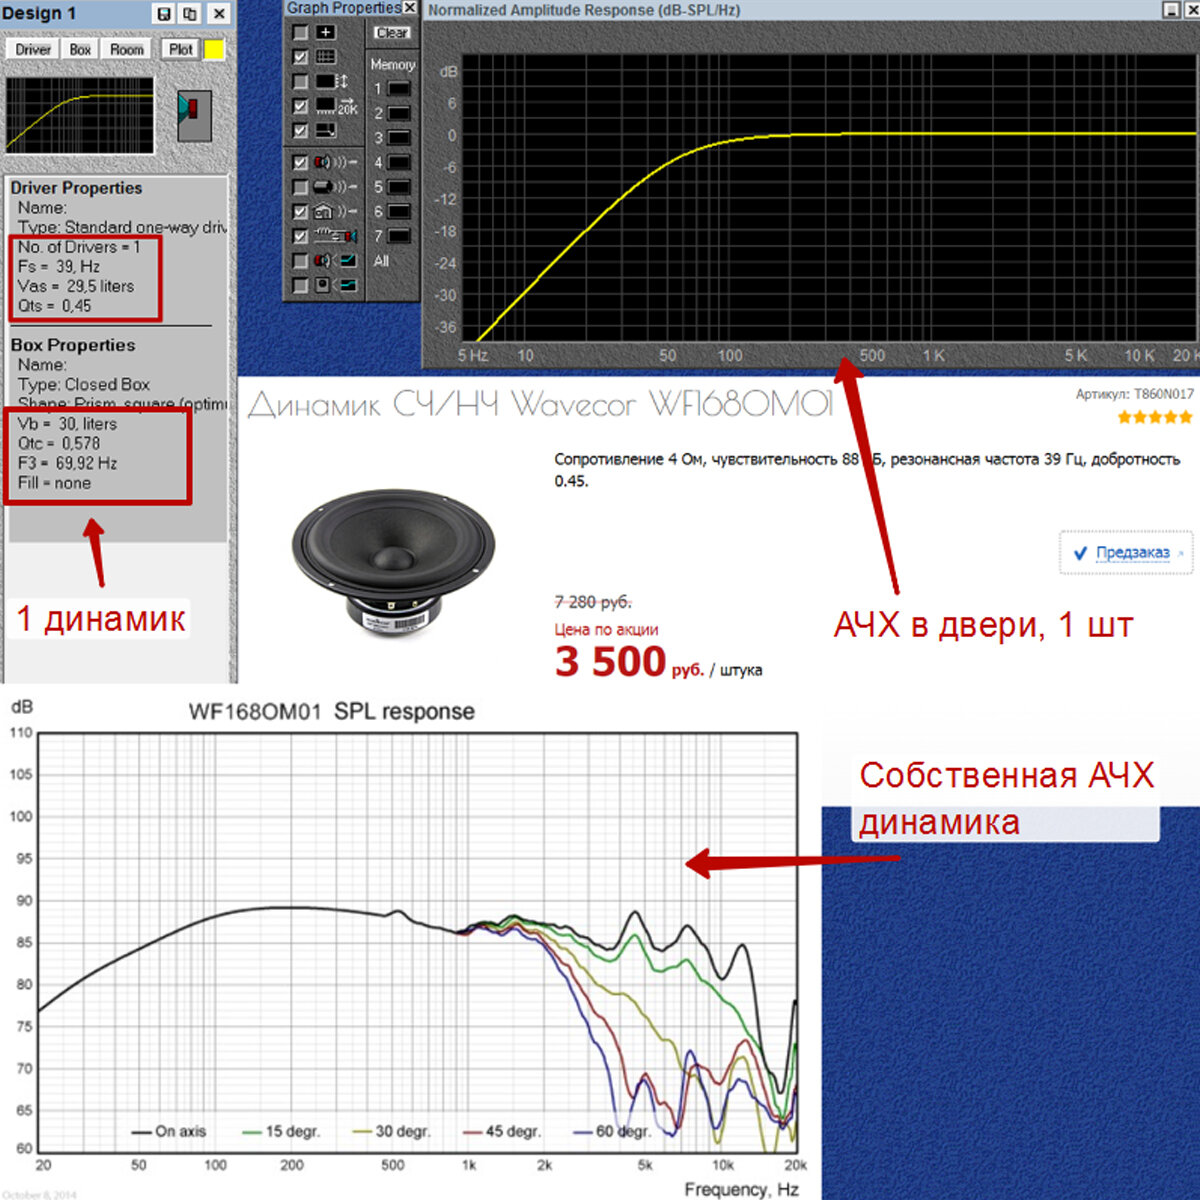This screenshot has height=1200, width=1200.
Task: Select memory slot 3
Action: click(x=399, y=138)
